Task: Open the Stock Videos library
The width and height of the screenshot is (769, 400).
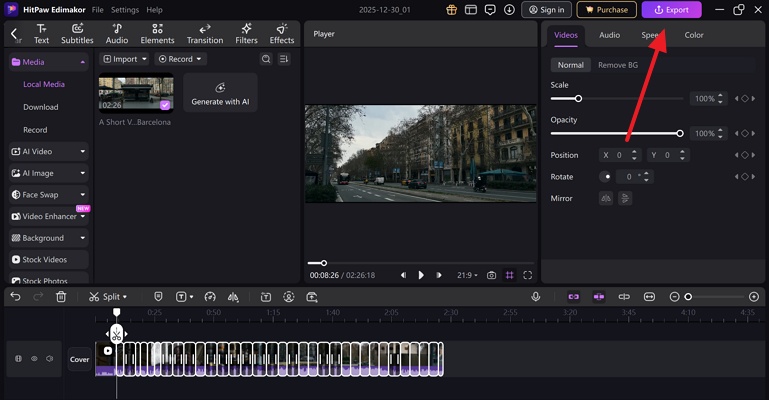Action: [49, 259]
